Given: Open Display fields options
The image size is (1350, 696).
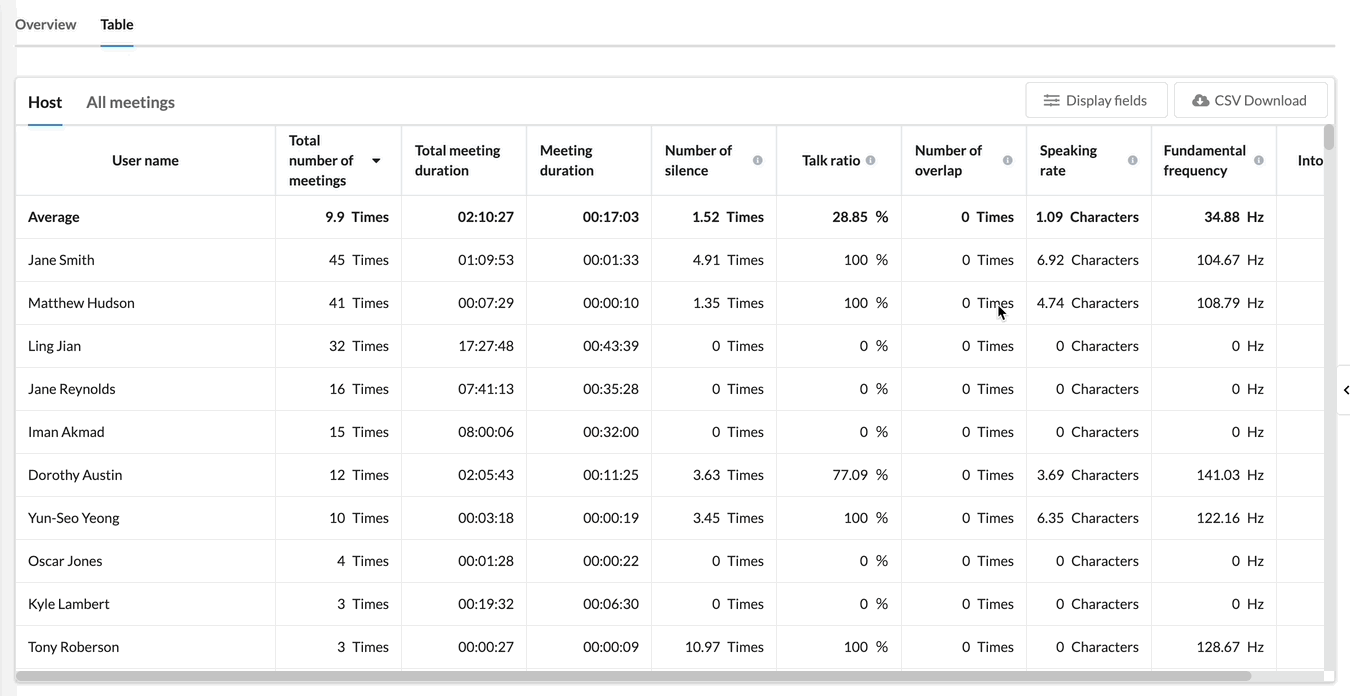Looking at the screenshot, I should [1096, 100].
